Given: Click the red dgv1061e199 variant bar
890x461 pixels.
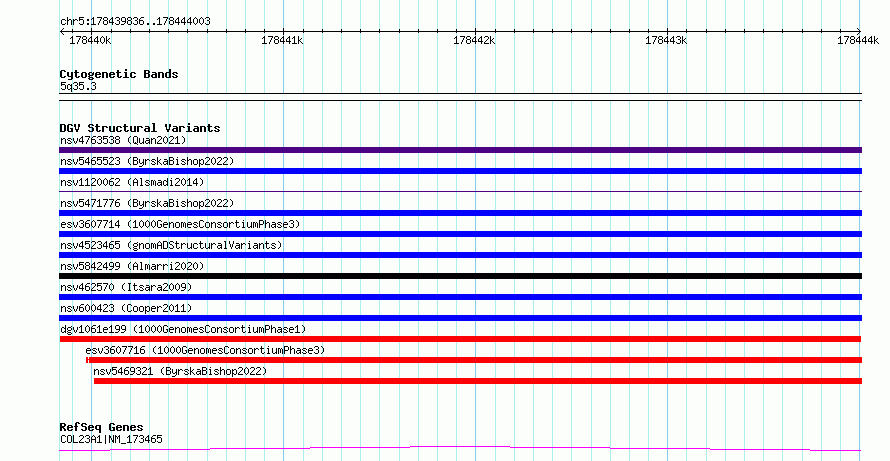Looking at the screenshot, I should [460, 339].
